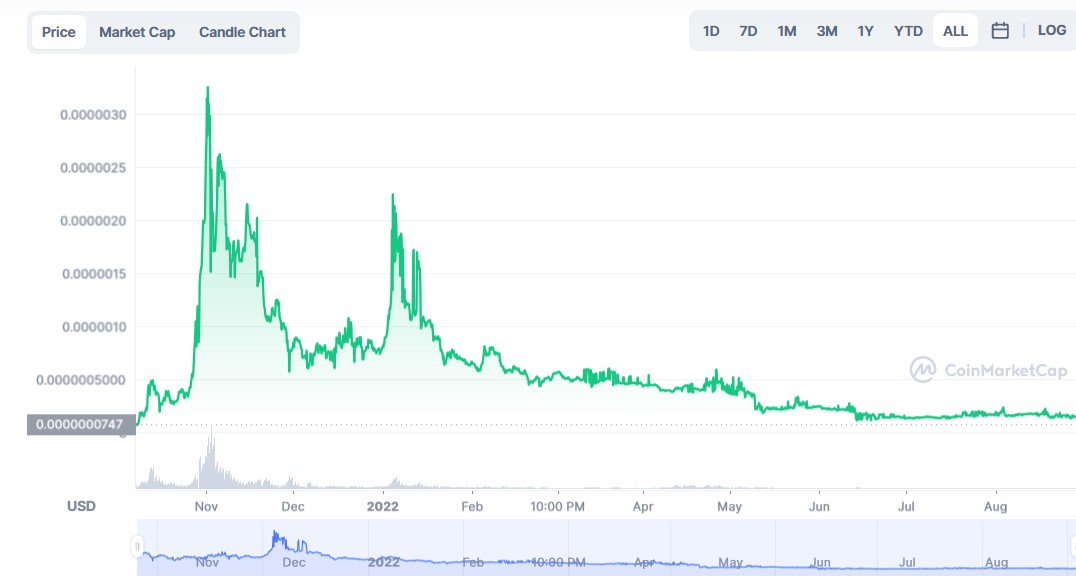Select the 3M time range
The width and height of the screenshot is (1076, 583).
click(826, 30)
